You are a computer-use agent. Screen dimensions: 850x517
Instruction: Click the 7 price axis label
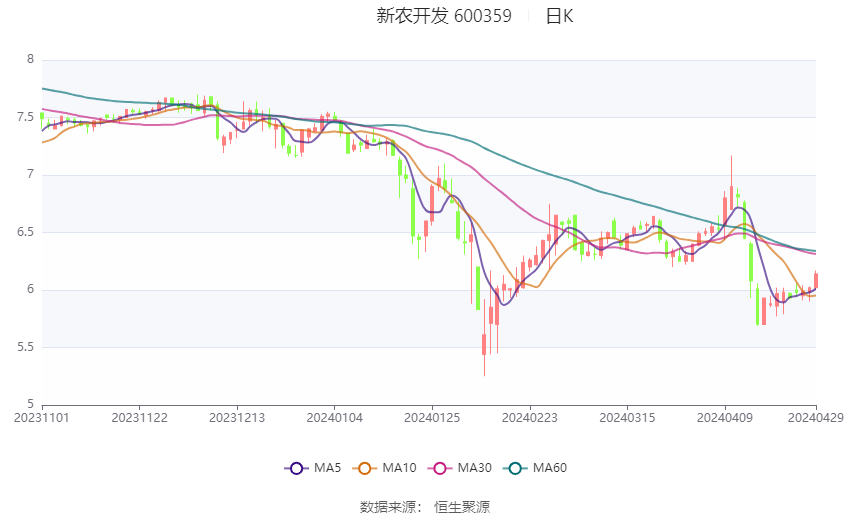tap(30, 175)
